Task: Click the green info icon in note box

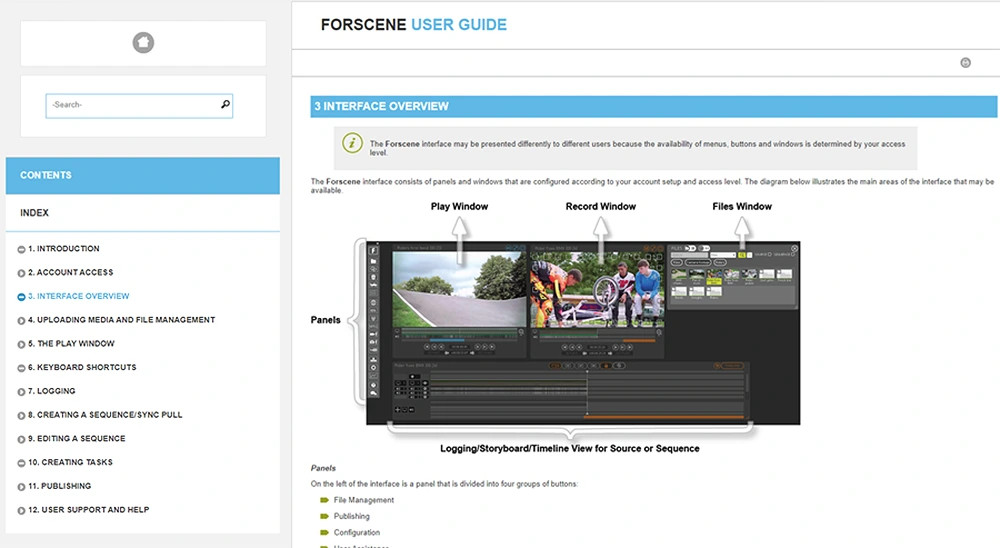Action: 352,143
